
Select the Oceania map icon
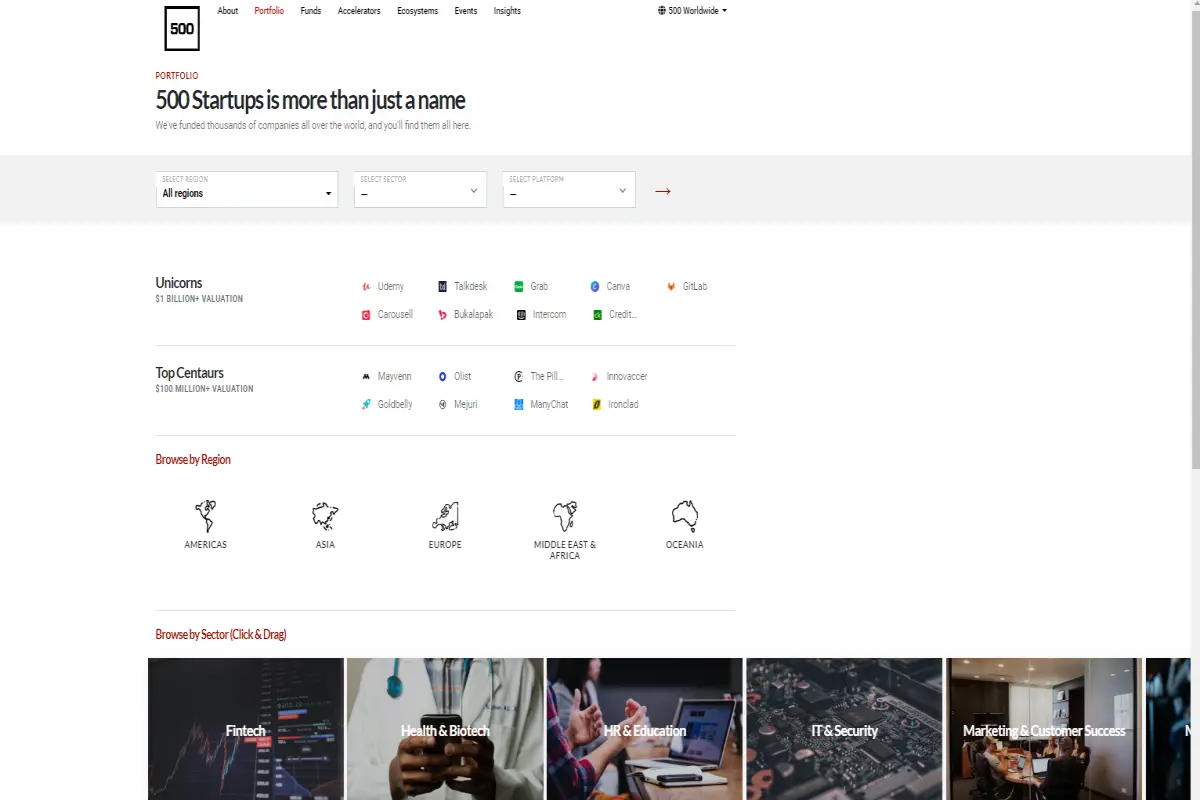point(685,516)
